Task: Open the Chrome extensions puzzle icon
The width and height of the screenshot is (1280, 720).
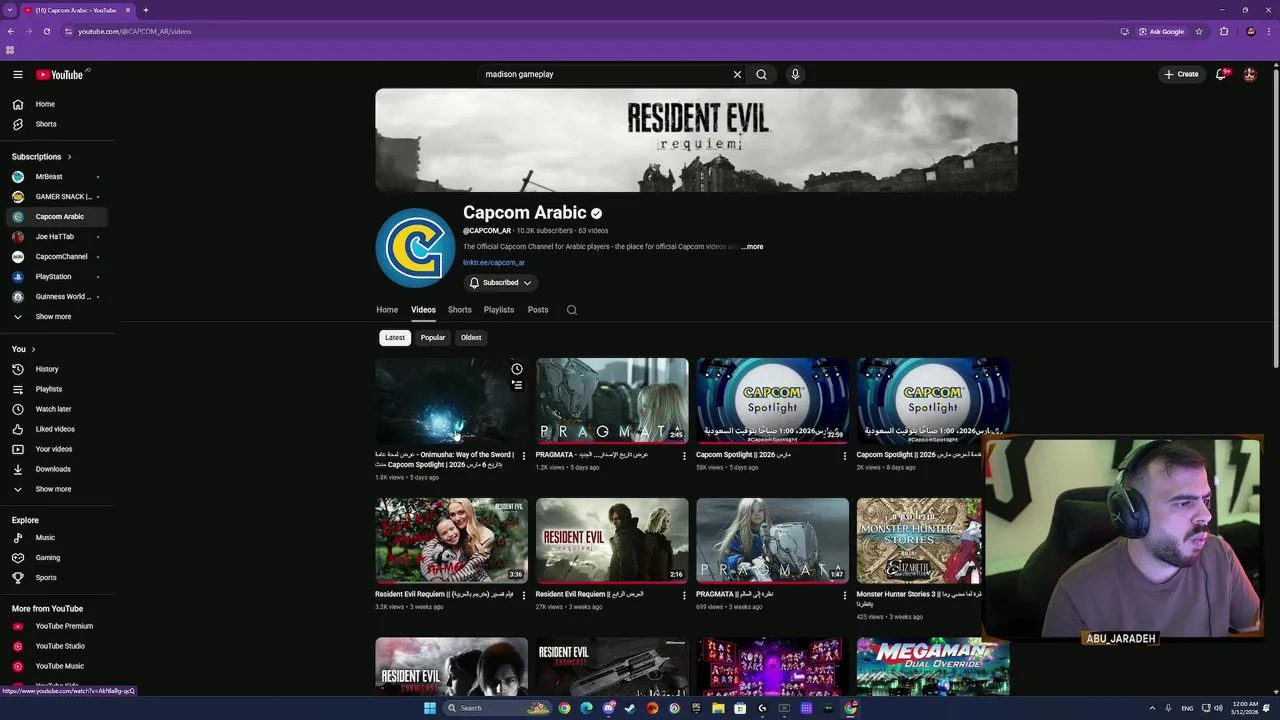Action: tap(1224, 31)
